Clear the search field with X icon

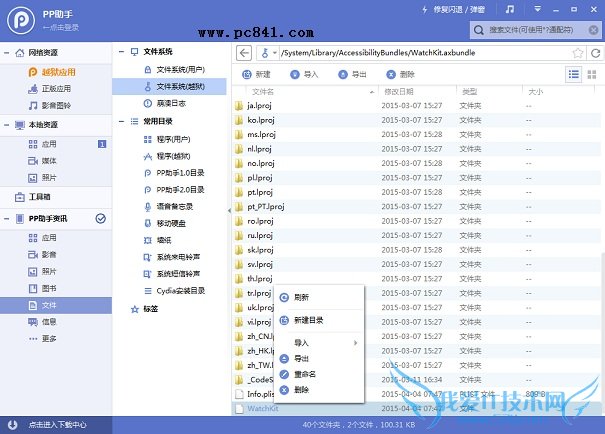(593, 30)
